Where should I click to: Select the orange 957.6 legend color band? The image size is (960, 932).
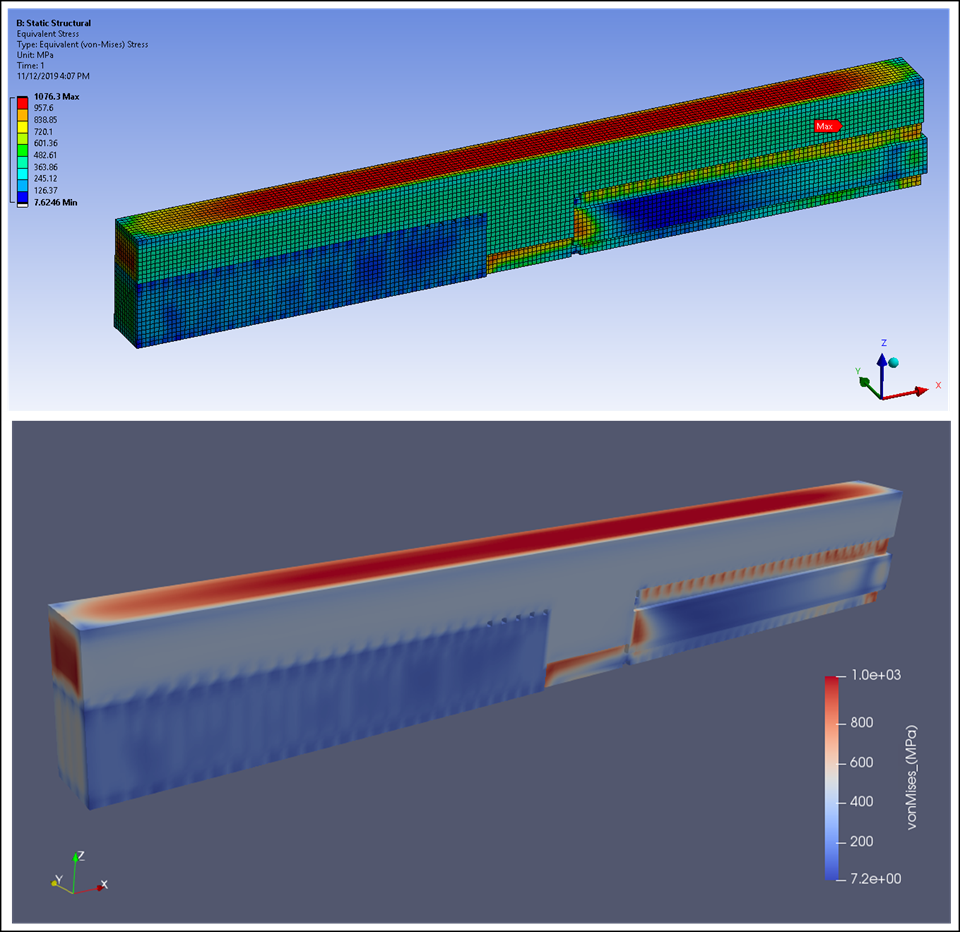[x=24, y=114]
